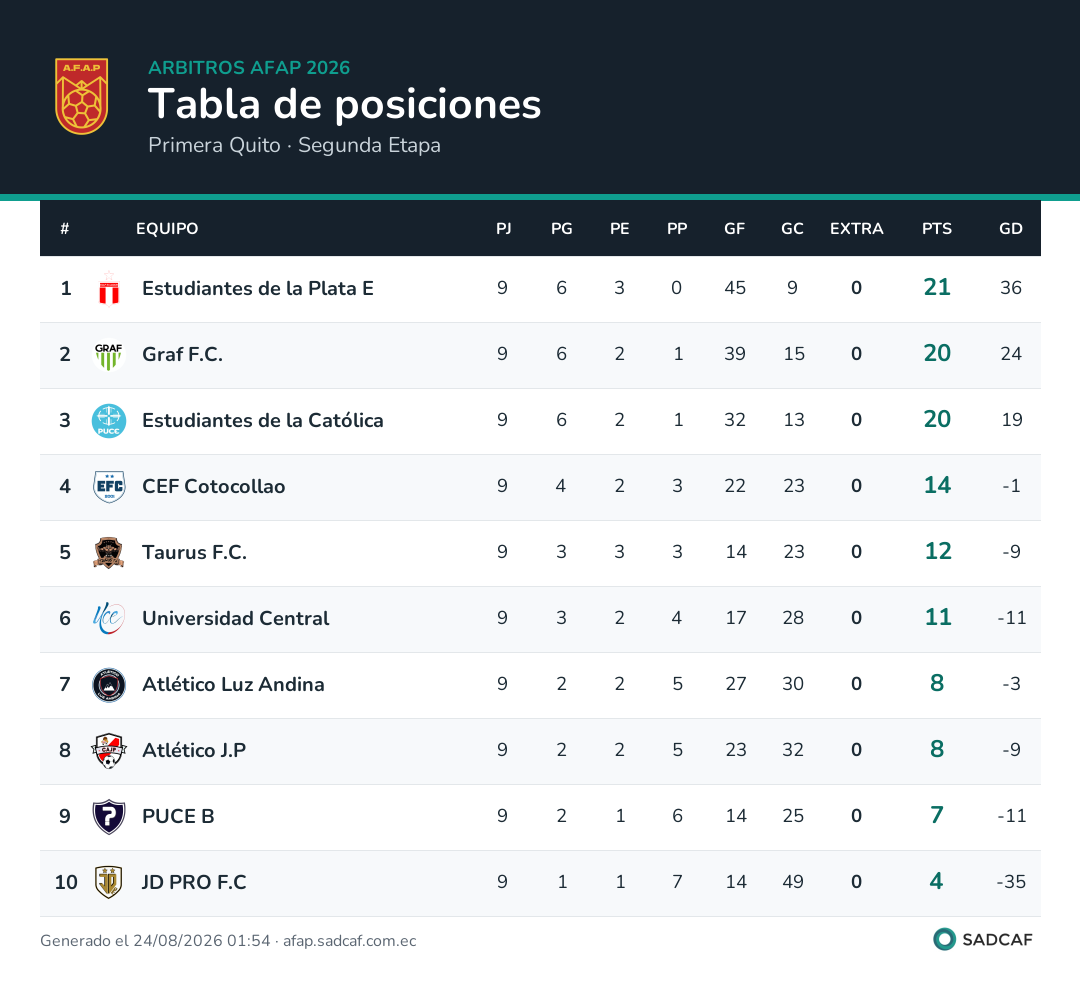This screenshot has height=992, width=1080.
Task: Click the afap.sadcaf.com.ec footer link
Action: pyautogui.click(x=349, y=941)
